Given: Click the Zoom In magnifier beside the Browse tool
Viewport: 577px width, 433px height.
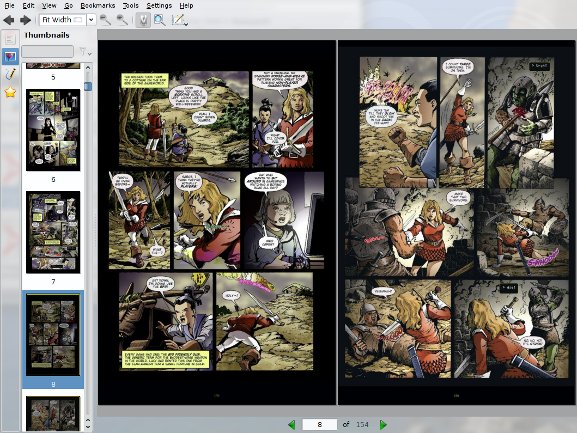Looking at the screenshot, I should 122,20.
